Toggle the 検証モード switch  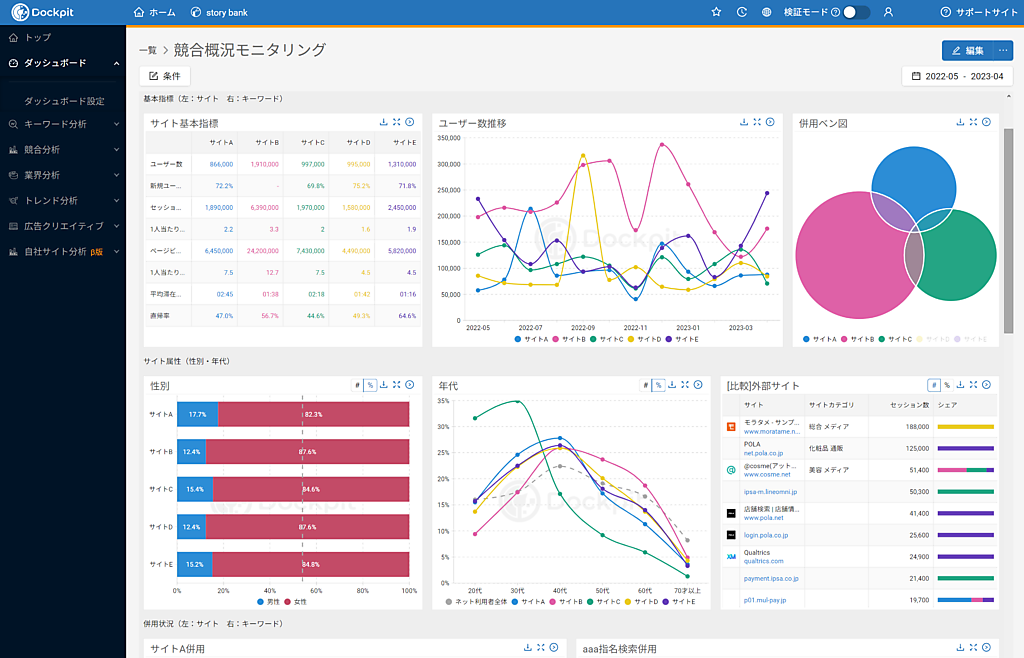coord(856,12)
